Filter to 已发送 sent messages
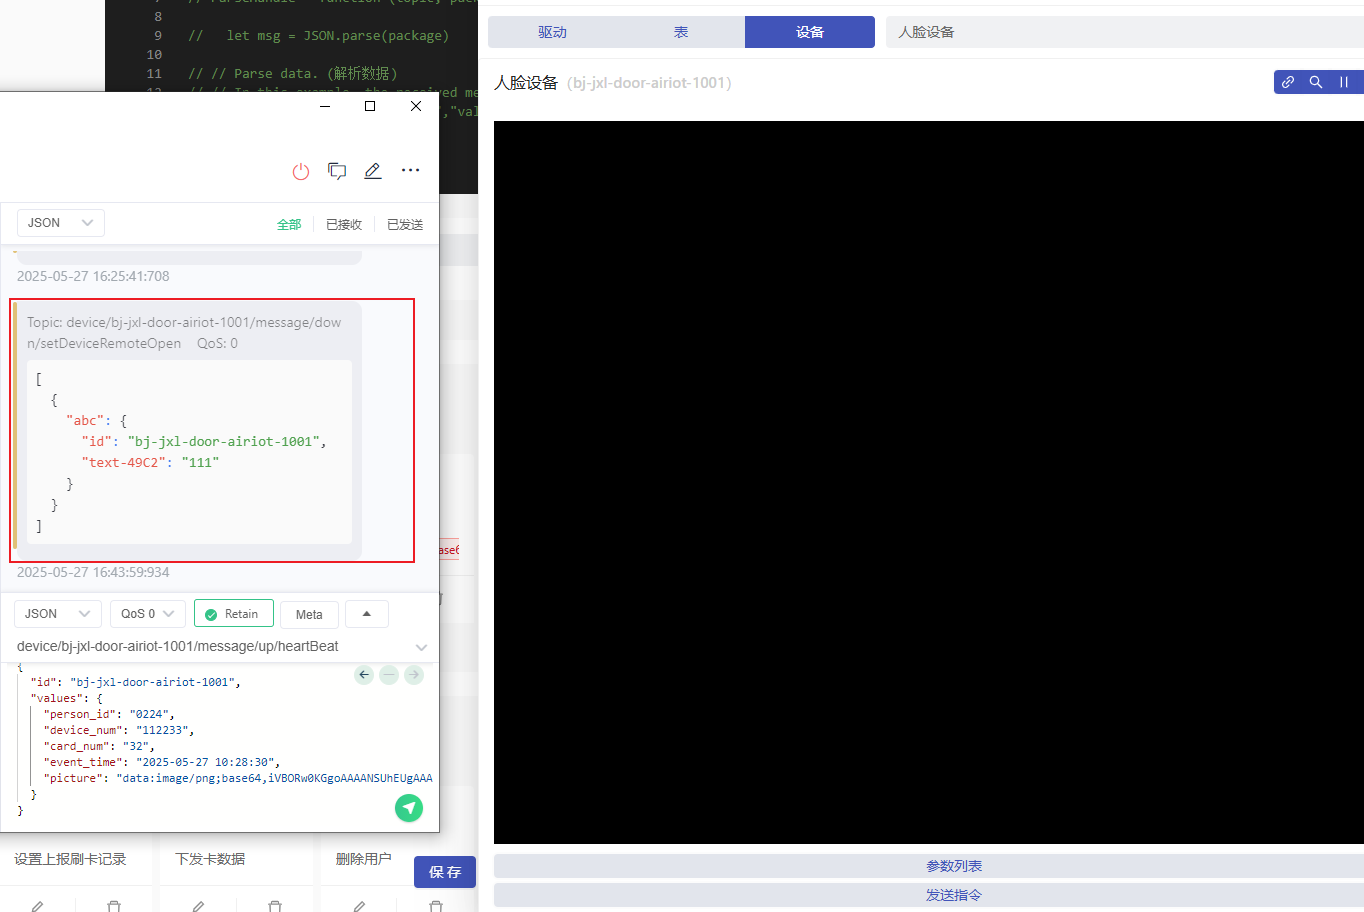Screen dimensions: 1364x912 (x=405, y=225)
